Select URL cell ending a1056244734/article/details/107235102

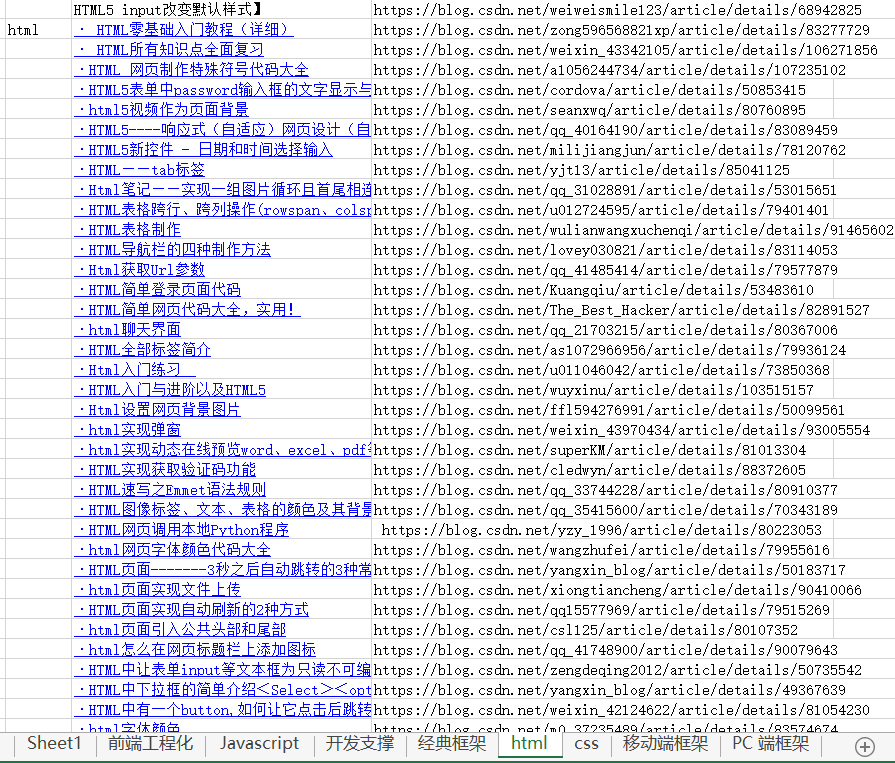610,70
